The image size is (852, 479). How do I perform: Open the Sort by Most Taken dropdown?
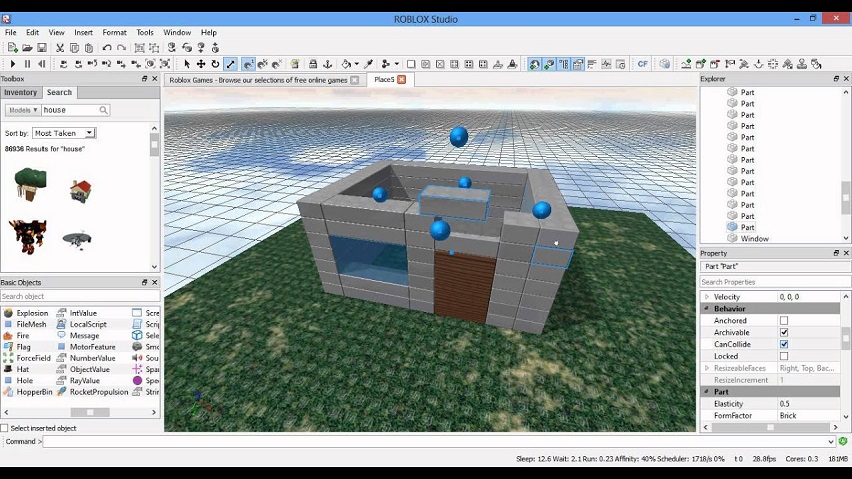coord(64,133)
